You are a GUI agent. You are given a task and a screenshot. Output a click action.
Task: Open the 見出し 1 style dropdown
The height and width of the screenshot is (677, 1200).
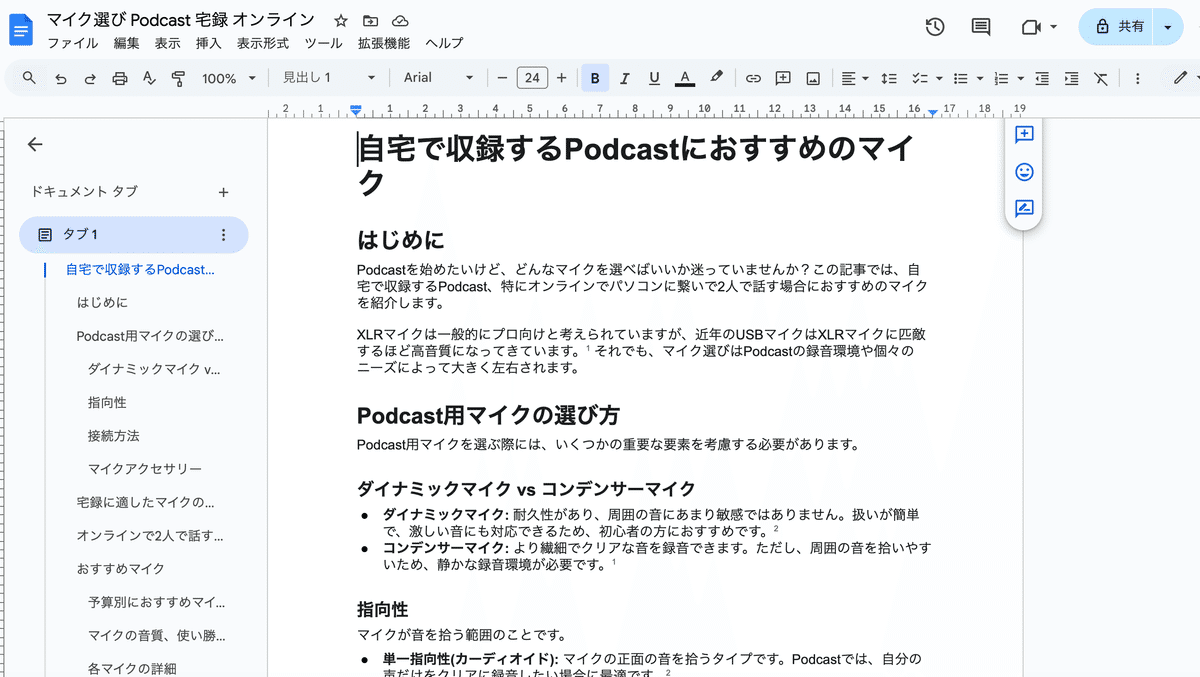(x=328, y=78)
